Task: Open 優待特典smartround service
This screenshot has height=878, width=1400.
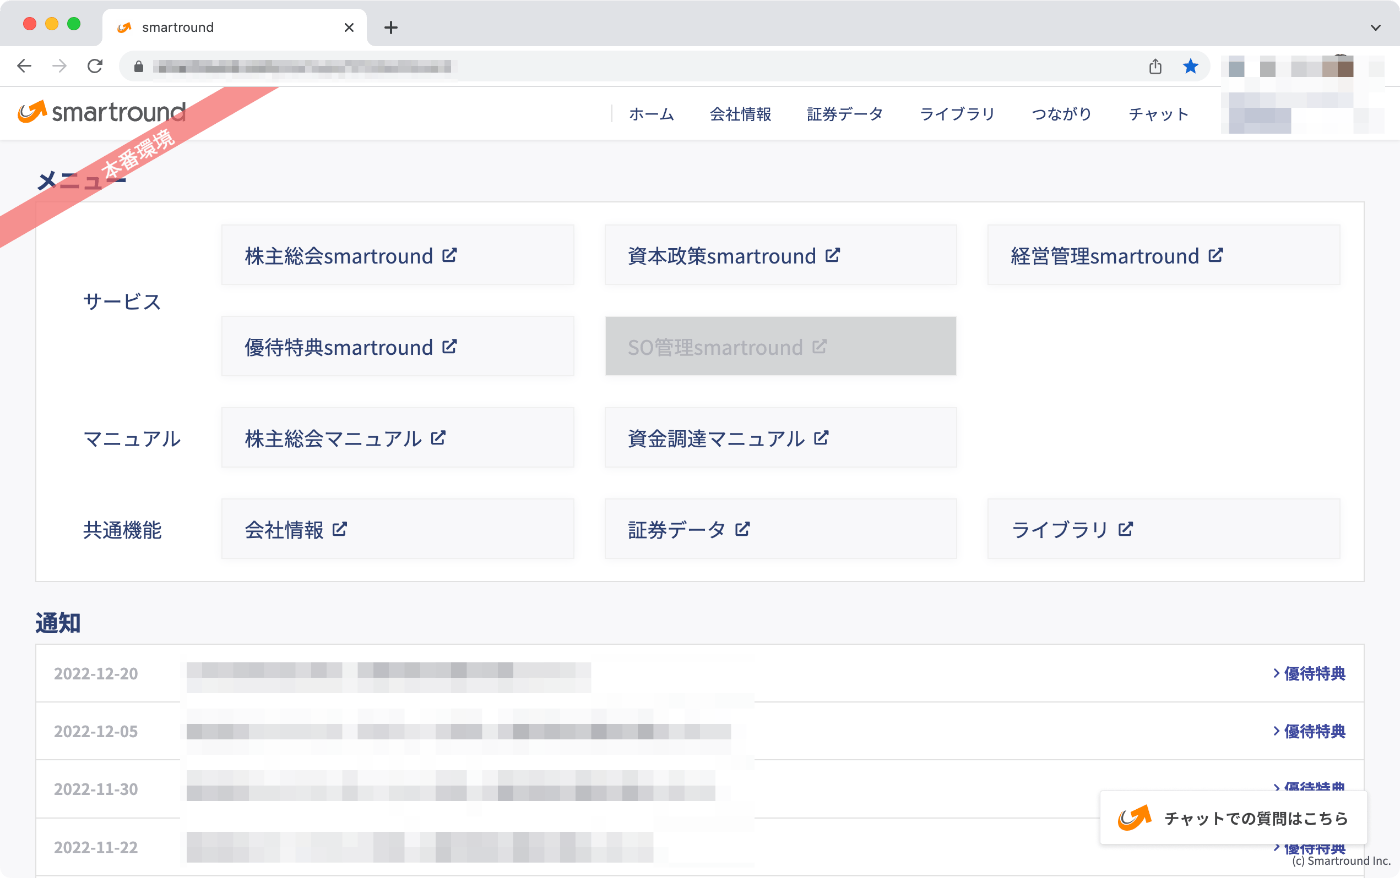Action: [398, 346]
